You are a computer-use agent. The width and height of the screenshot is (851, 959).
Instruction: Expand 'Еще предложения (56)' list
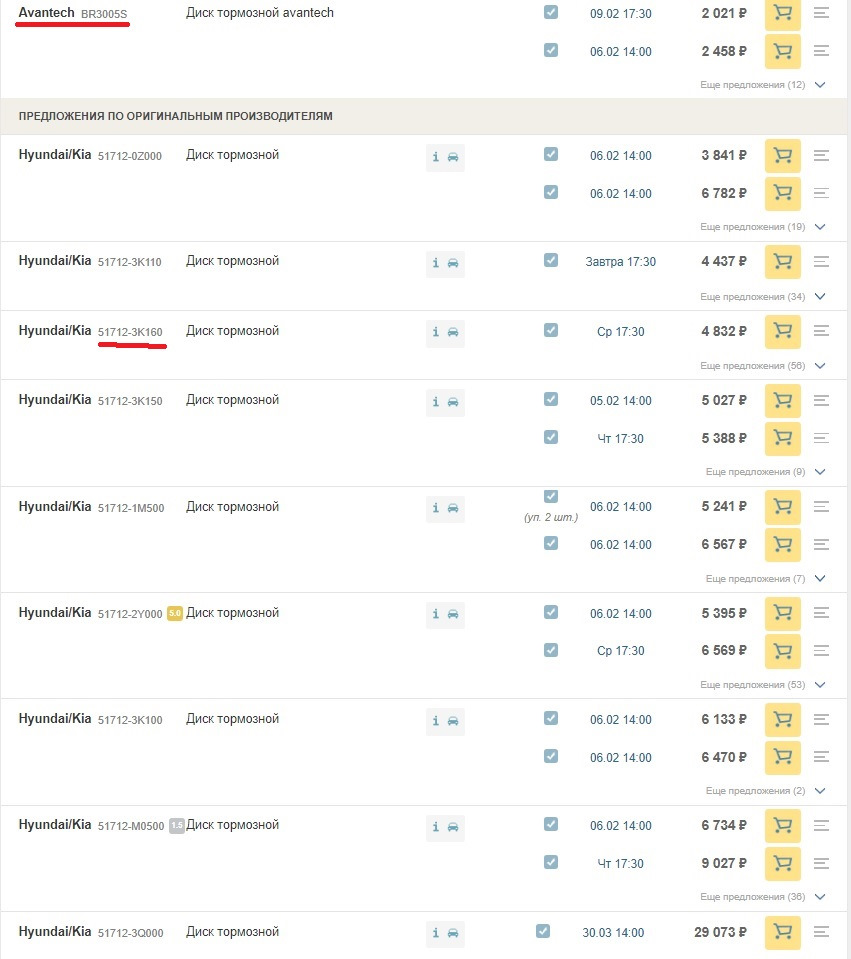[763, 366]
